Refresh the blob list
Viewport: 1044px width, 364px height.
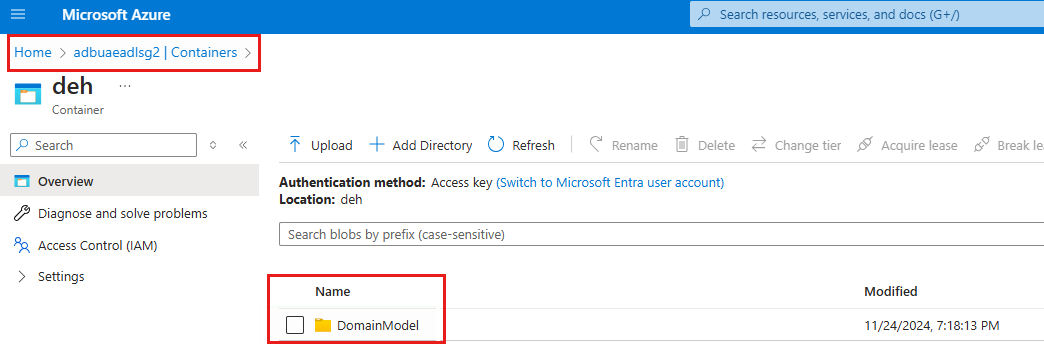click(x=521, y=145)
